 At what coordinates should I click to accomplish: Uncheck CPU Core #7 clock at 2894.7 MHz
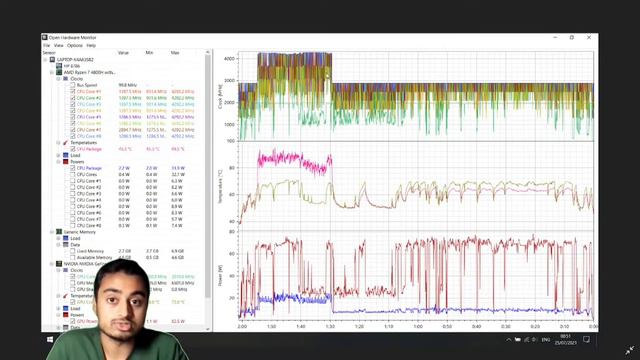click(73, 130)
